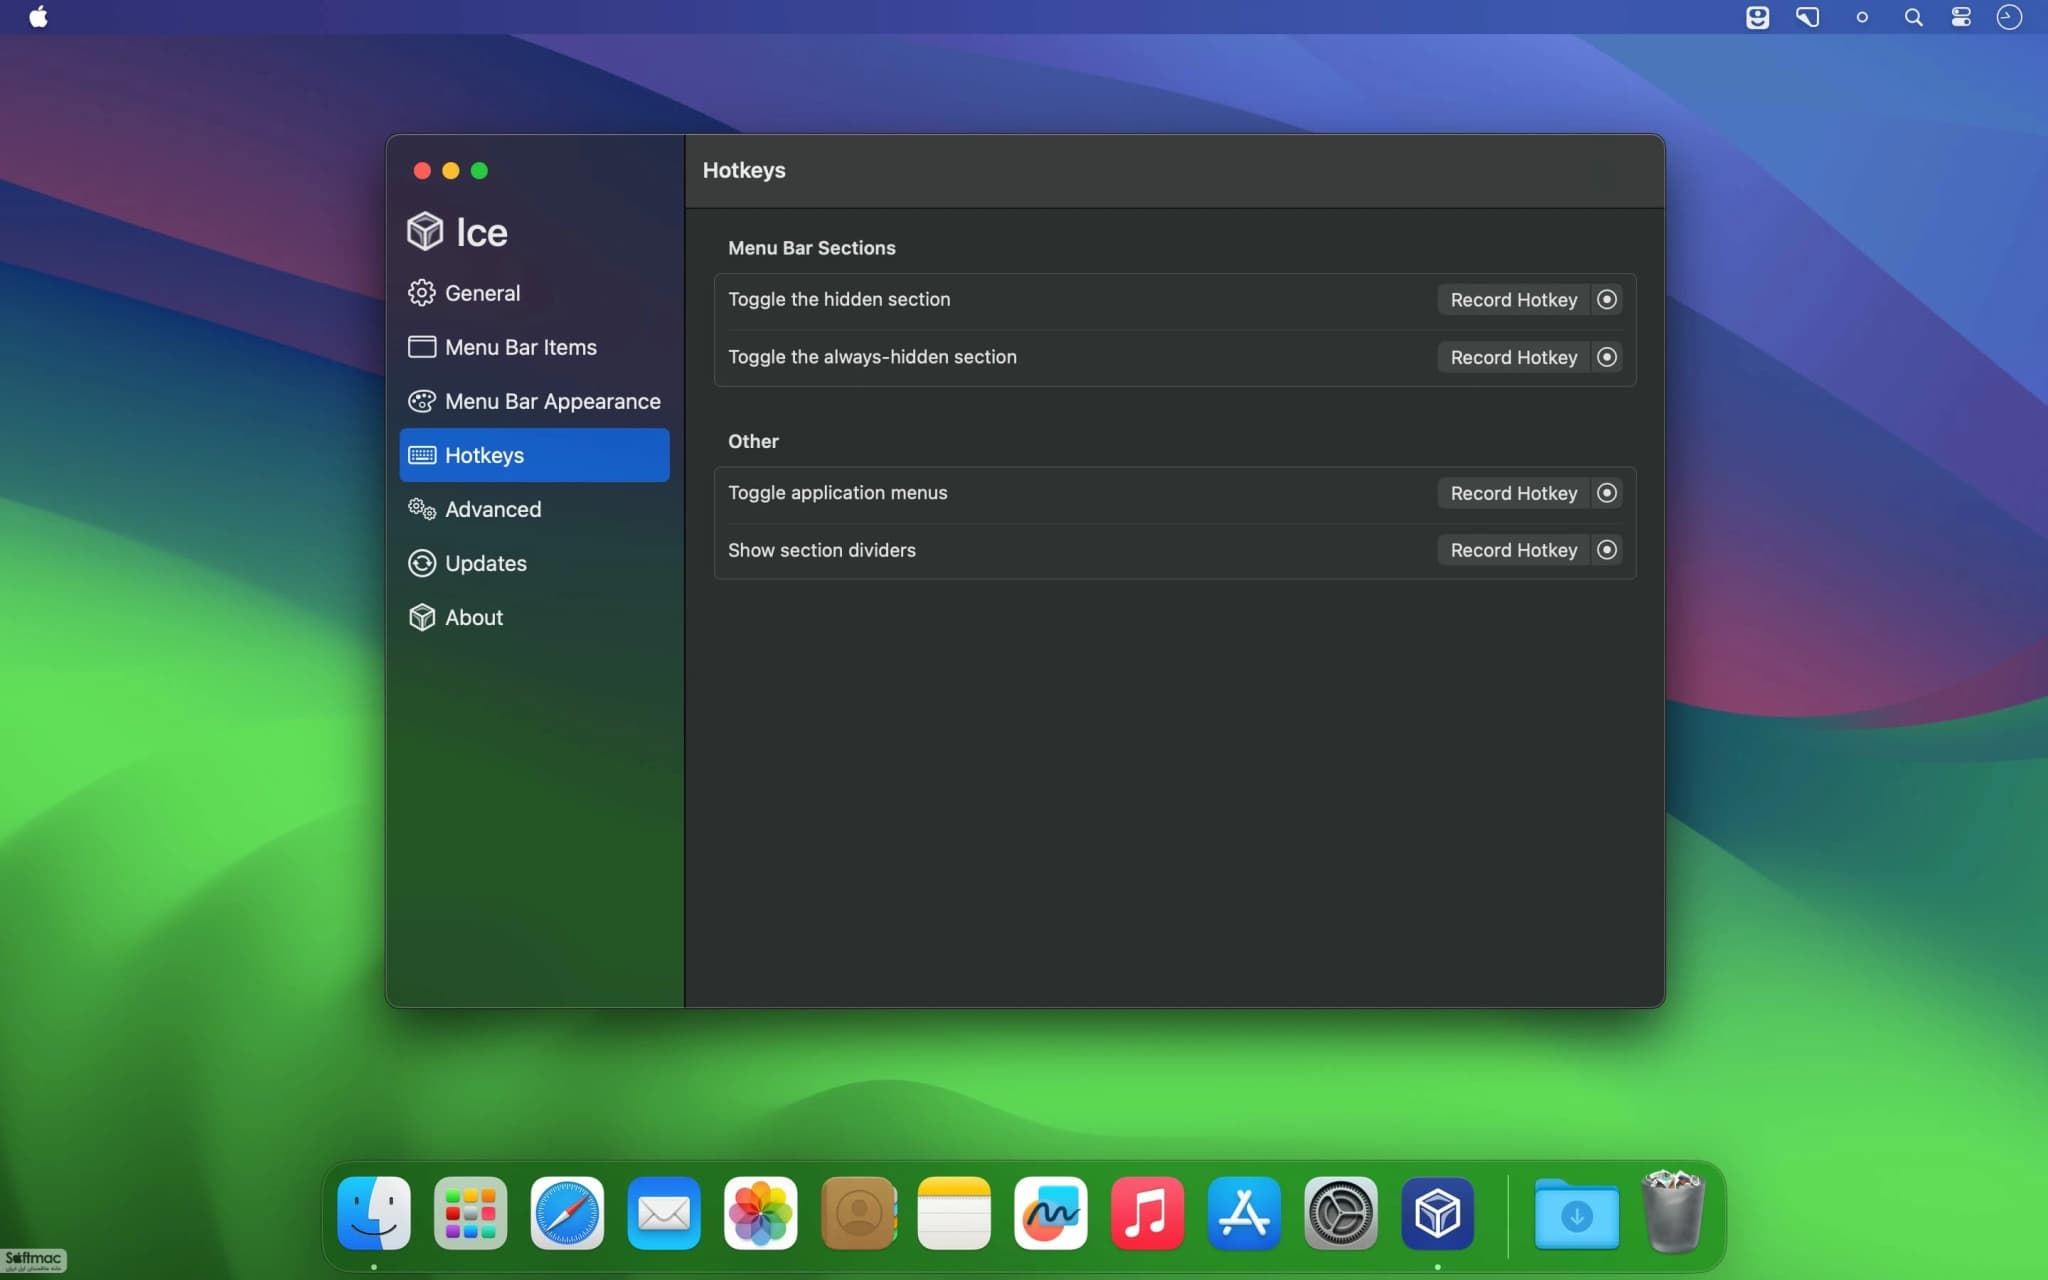The width and height of the screenshot is (2048, 1280).
Task: Record Hotkey for always-hidden section
Action: (1513, 357)
